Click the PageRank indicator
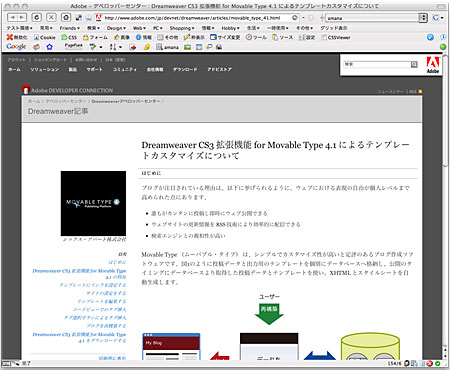The height and width of the screenshot is (370, 450). tap(74, 46)
